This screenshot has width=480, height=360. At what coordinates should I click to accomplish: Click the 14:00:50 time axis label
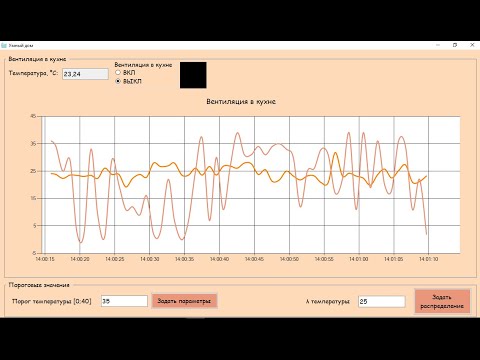pos(289,259)
